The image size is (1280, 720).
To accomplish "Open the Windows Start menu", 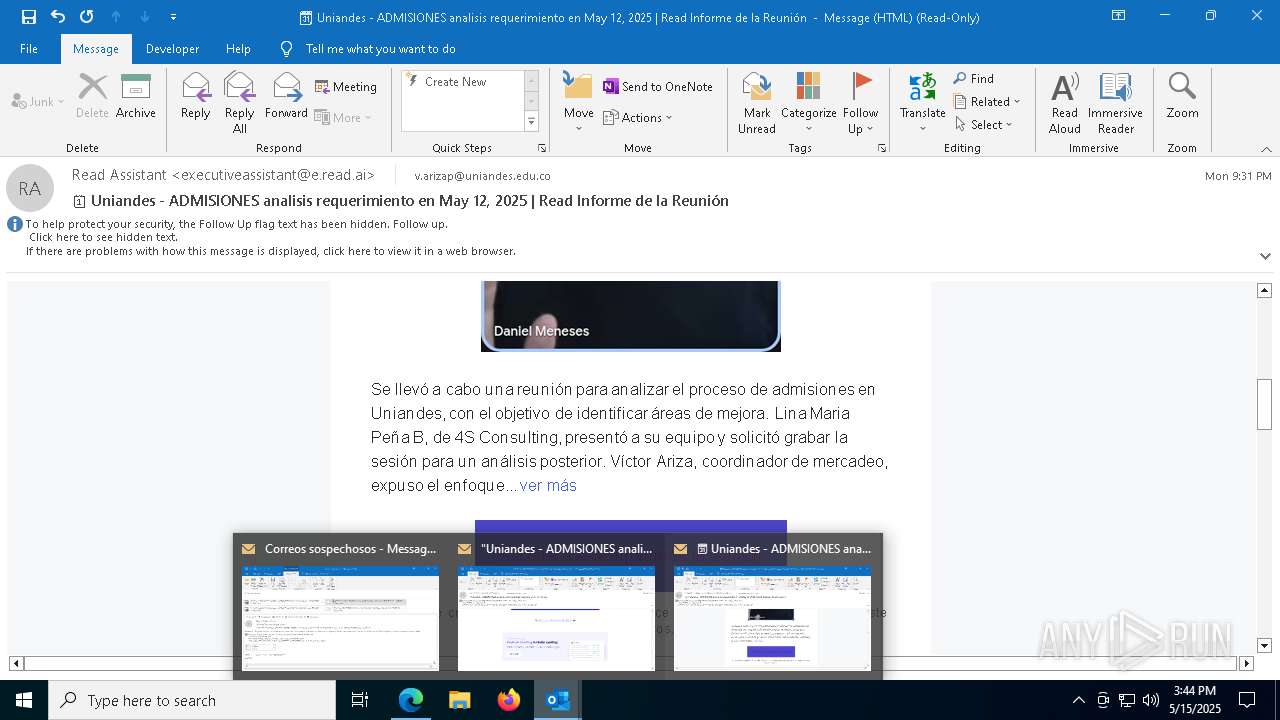I will point(24,700).
